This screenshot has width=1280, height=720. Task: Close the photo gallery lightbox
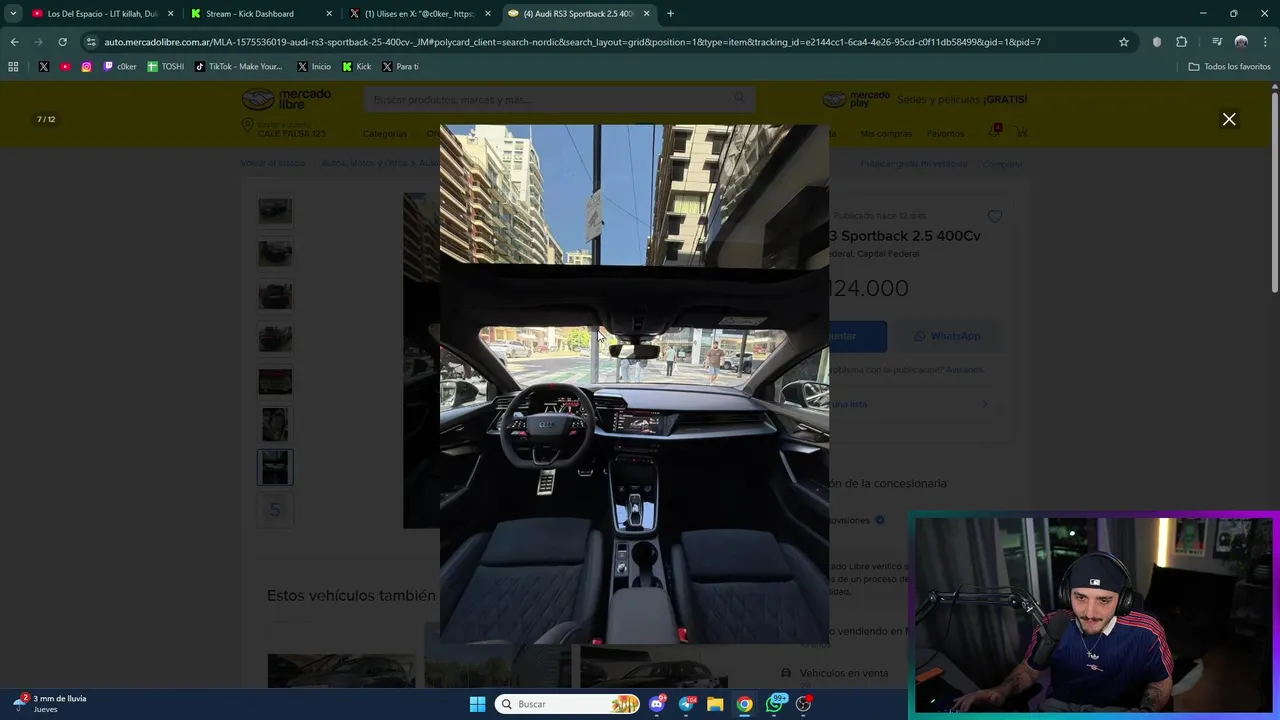click(x=1229, y=119)
